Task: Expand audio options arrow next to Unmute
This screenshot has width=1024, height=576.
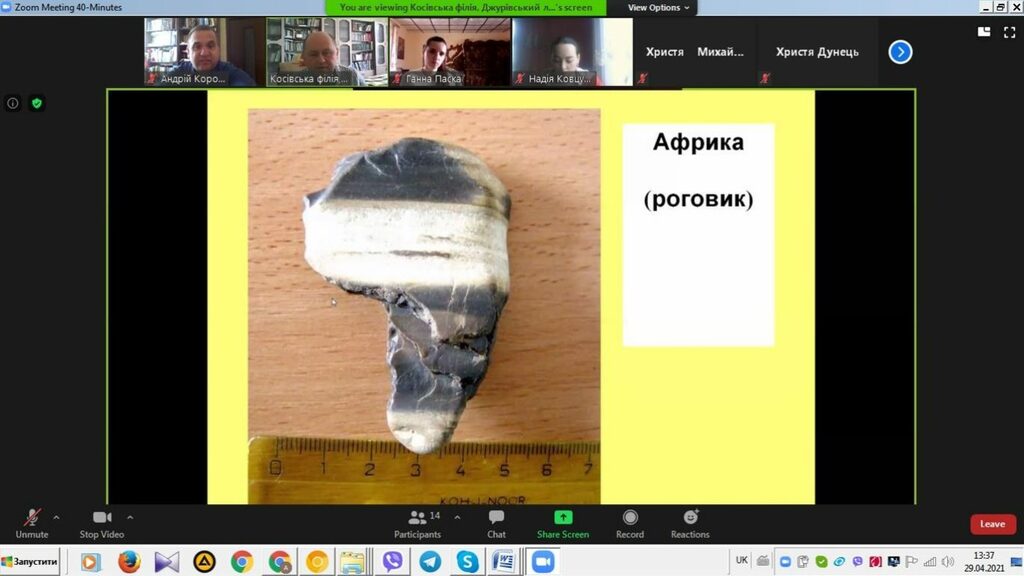Action: [56, 517]
